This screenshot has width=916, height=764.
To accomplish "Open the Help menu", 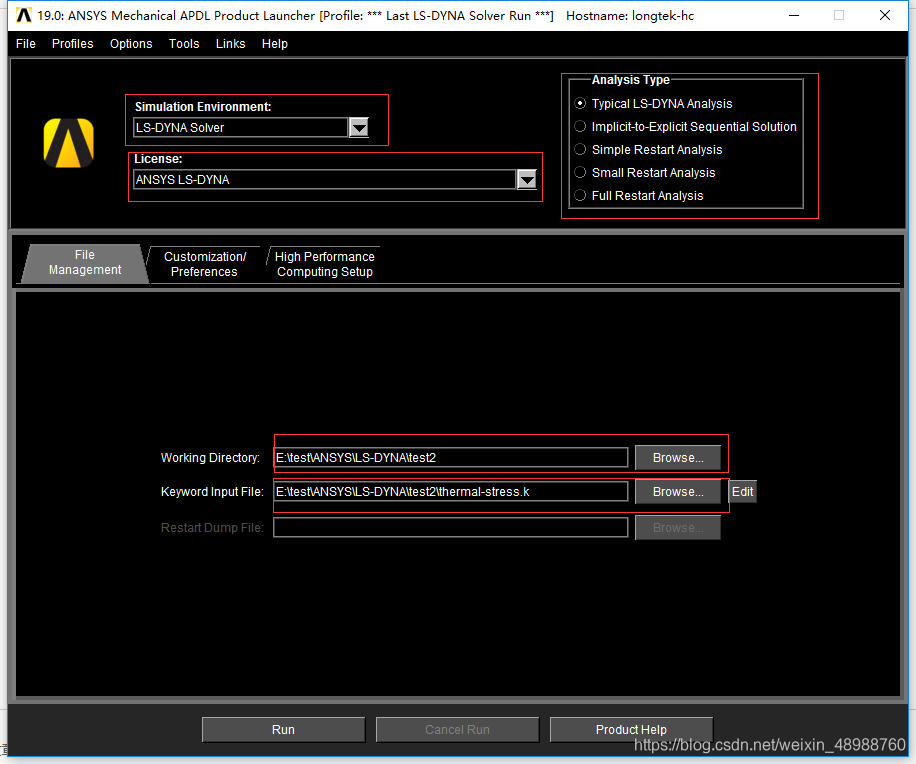I will point(275,44).
